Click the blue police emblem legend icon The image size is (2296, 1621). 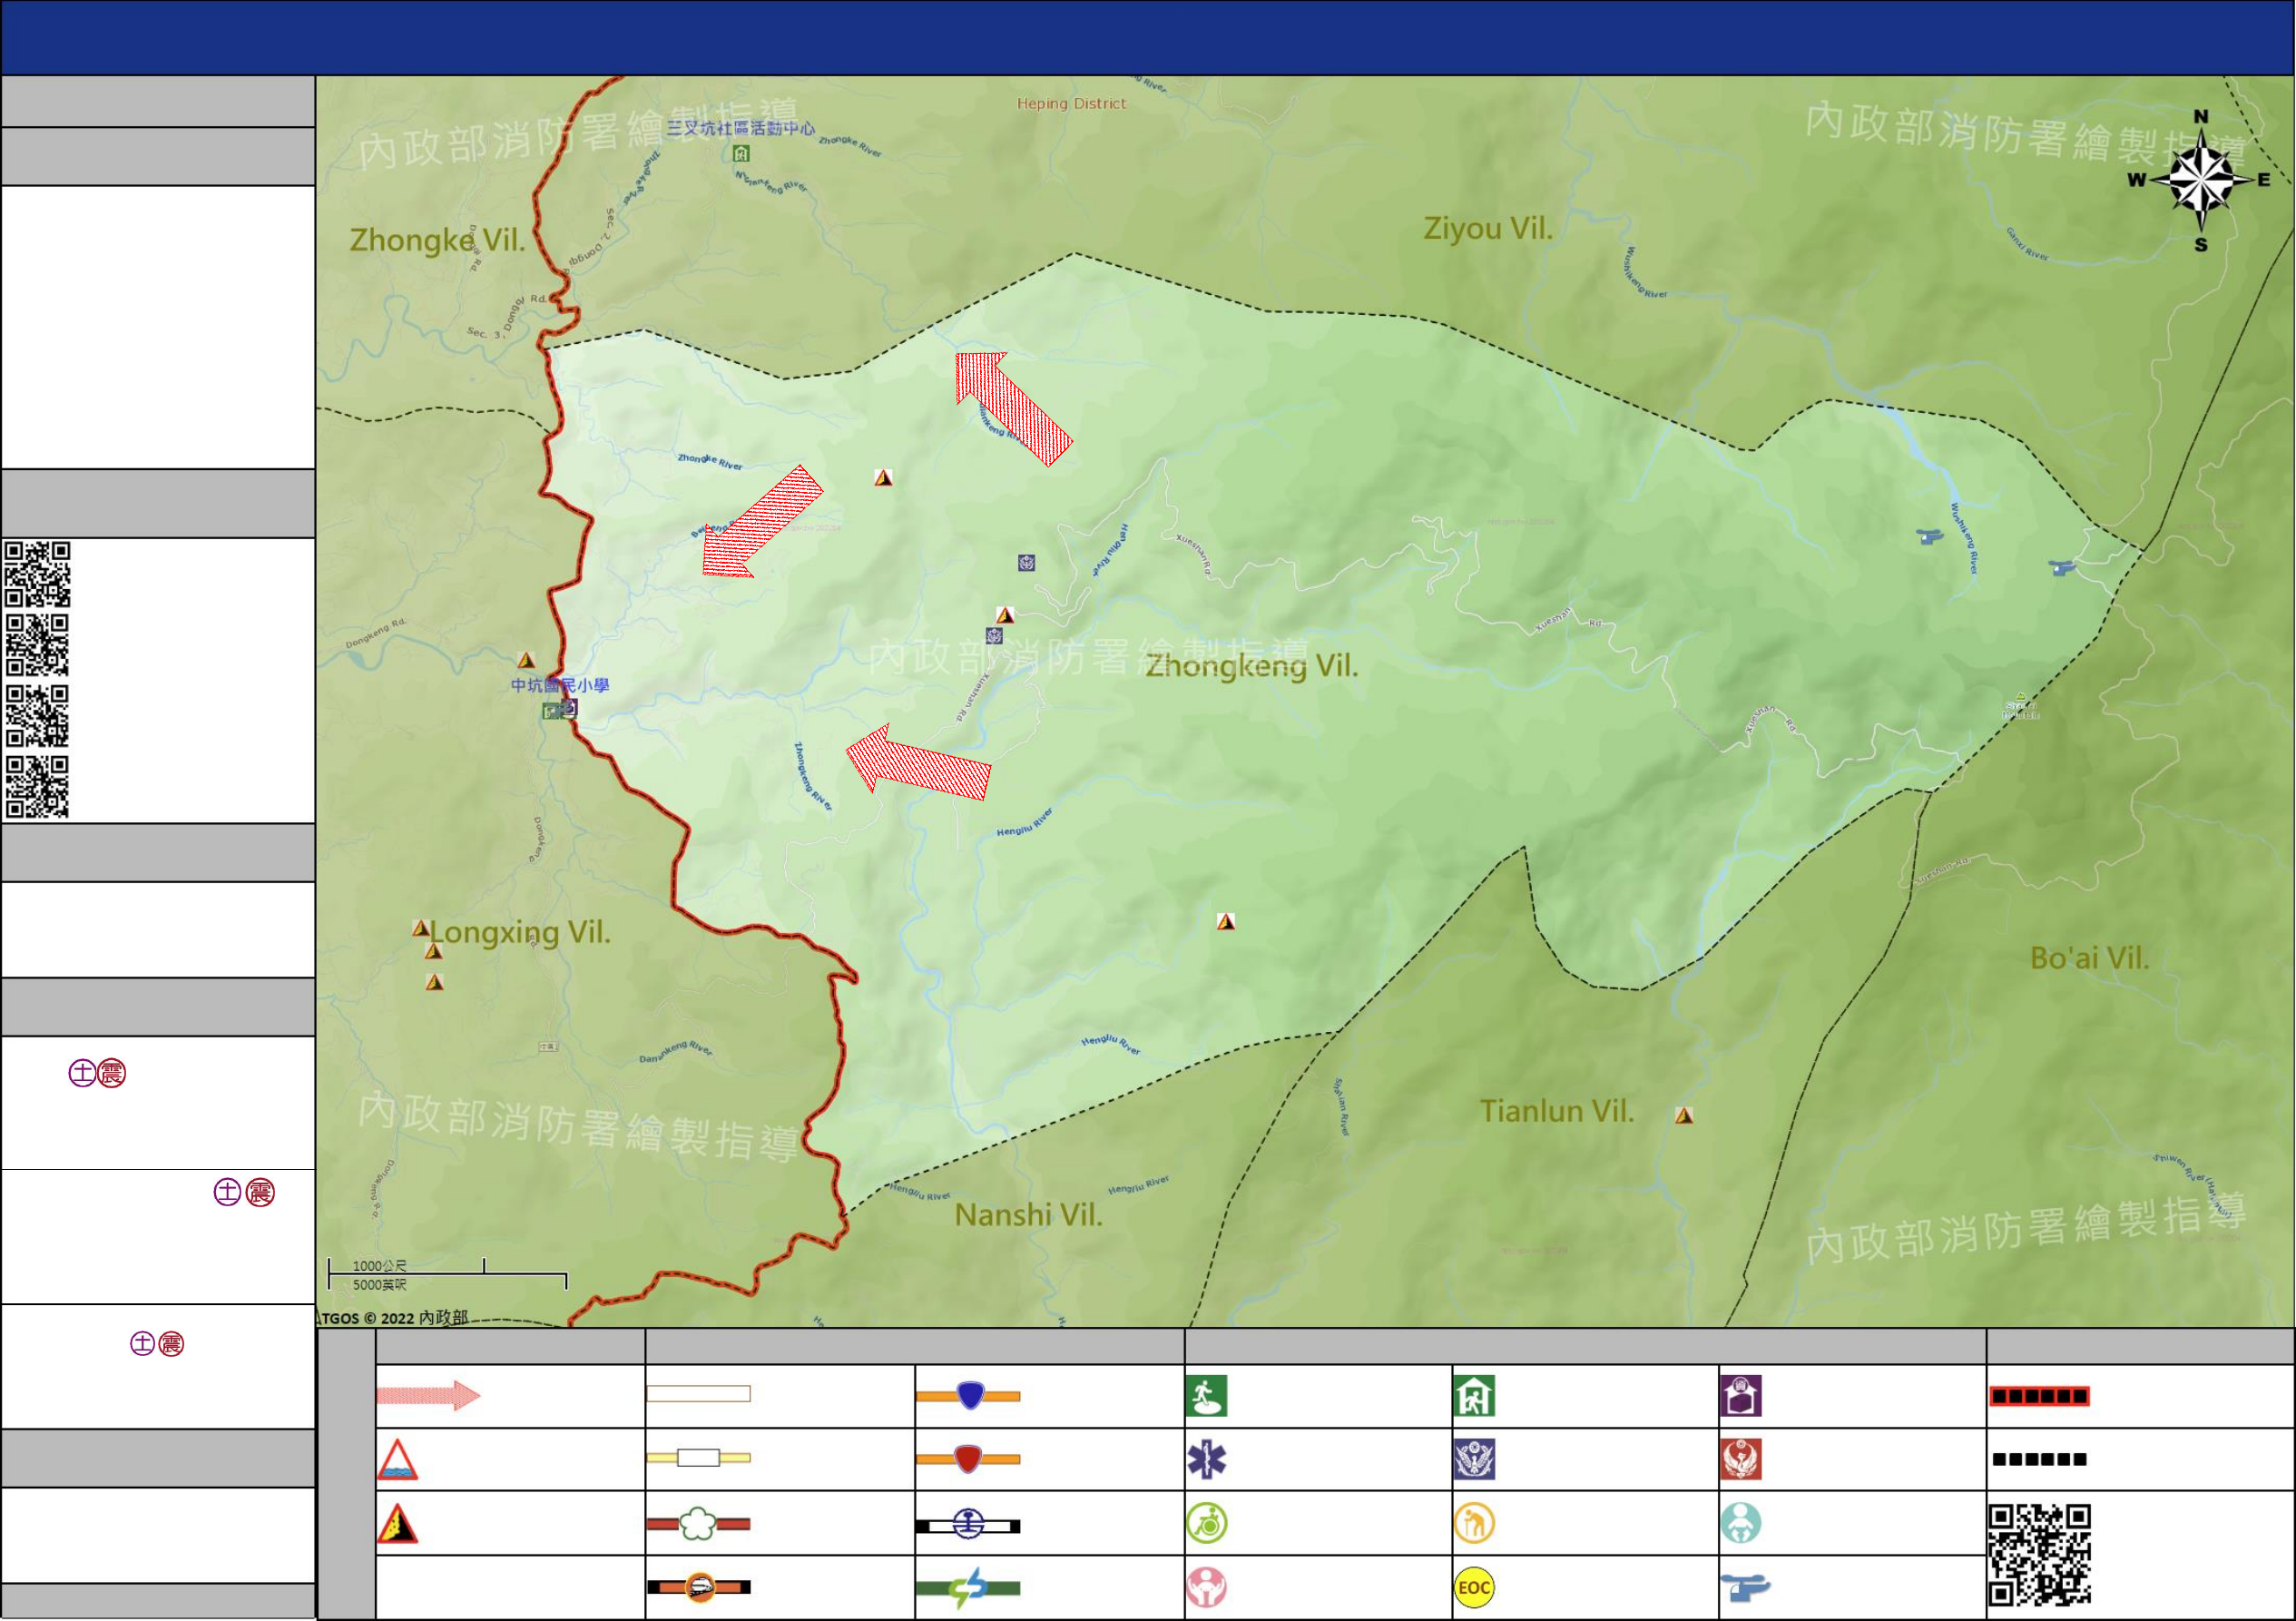tap(1475, 1460)
